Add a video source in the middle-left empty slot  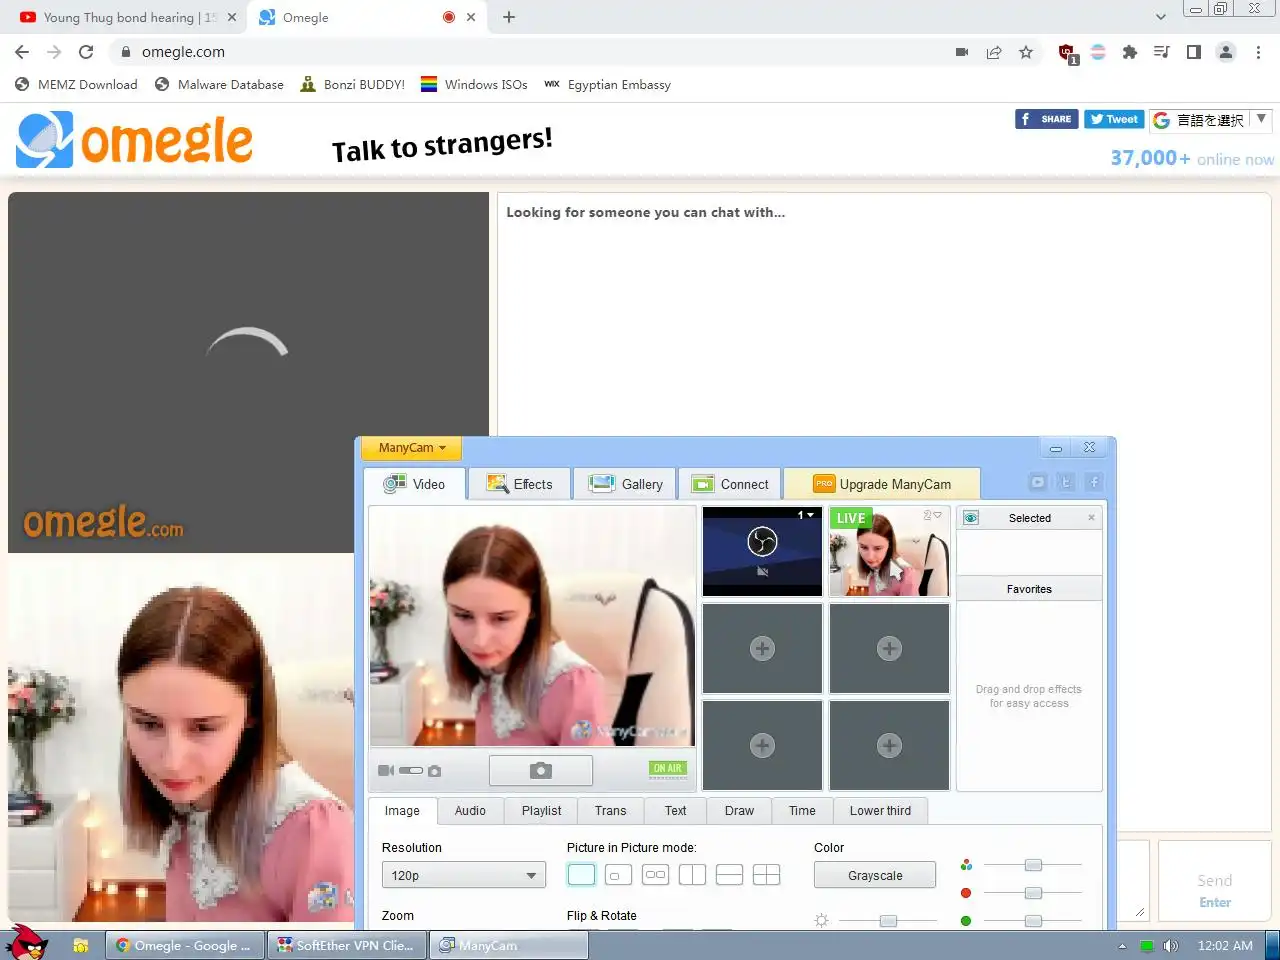click(762, 648)
